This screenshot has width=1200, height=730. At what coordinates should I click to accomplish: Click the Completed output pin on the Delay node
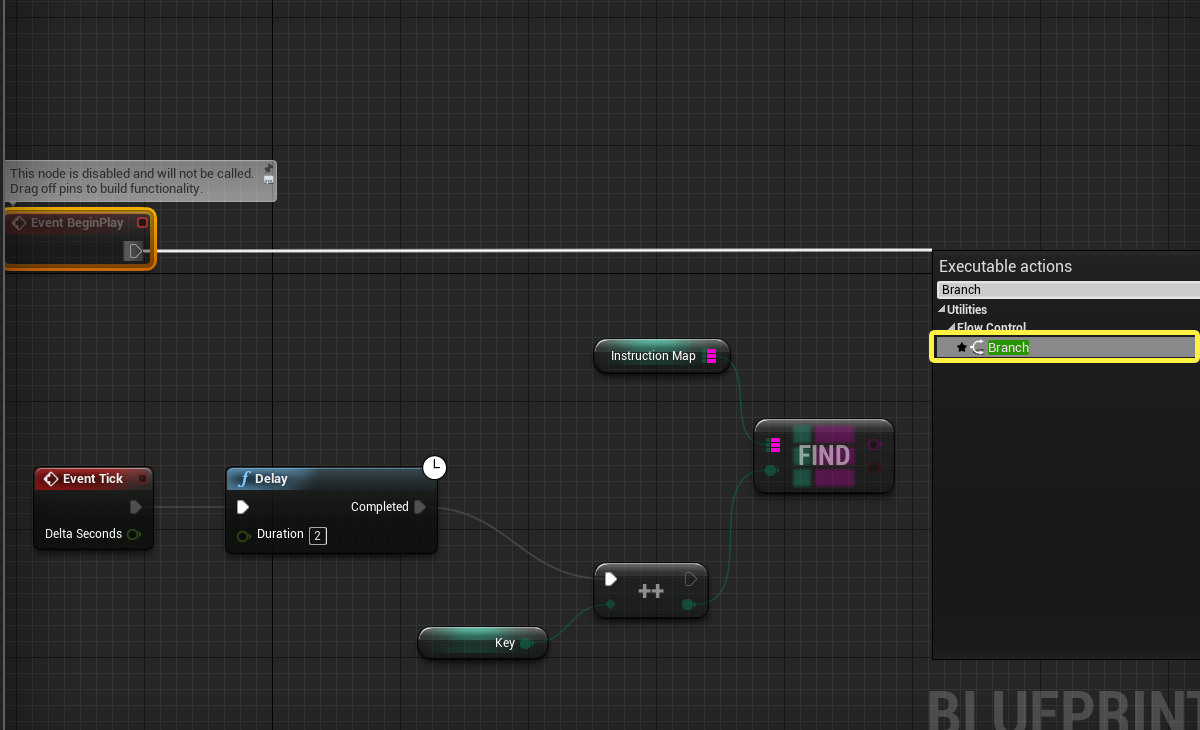[419, 507]
